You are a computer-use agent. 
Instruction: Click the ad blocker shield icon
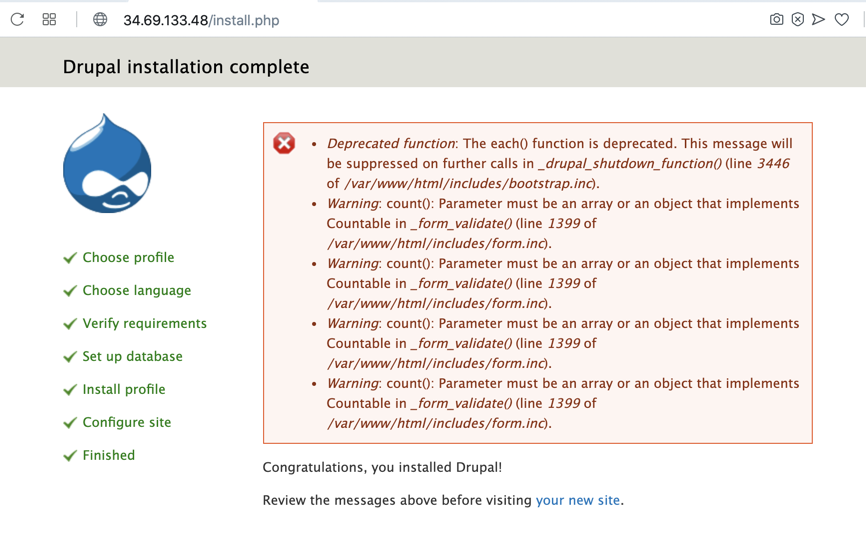click(797, 19)
